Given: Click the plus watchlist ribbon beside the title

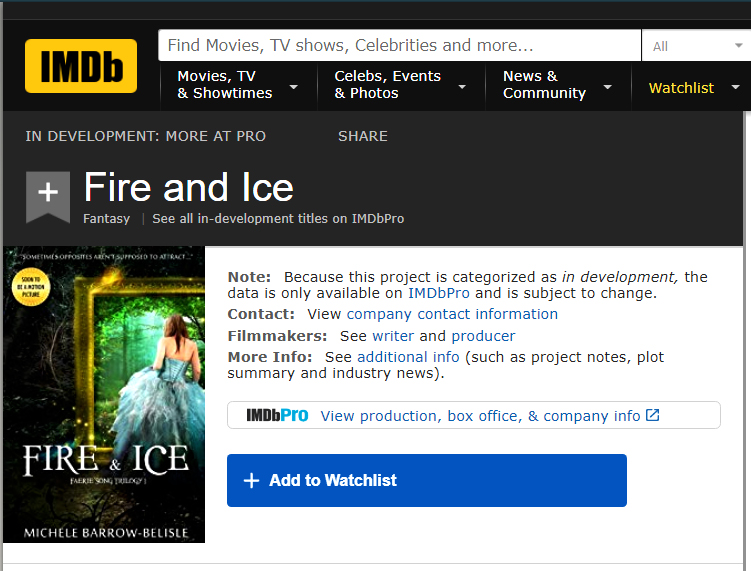Looking at the screenshot, I should tap(47, 195).
